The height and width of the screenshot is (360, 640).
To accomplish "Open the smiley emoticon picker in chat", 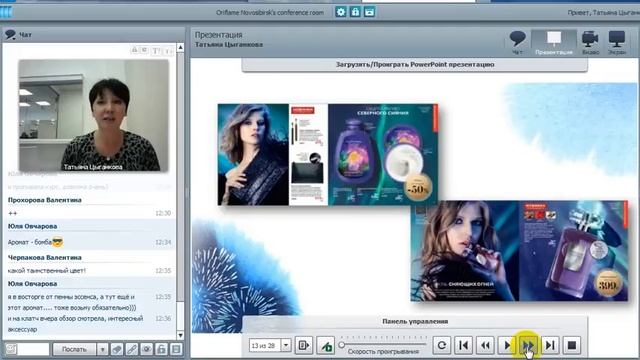I will 10,349.
